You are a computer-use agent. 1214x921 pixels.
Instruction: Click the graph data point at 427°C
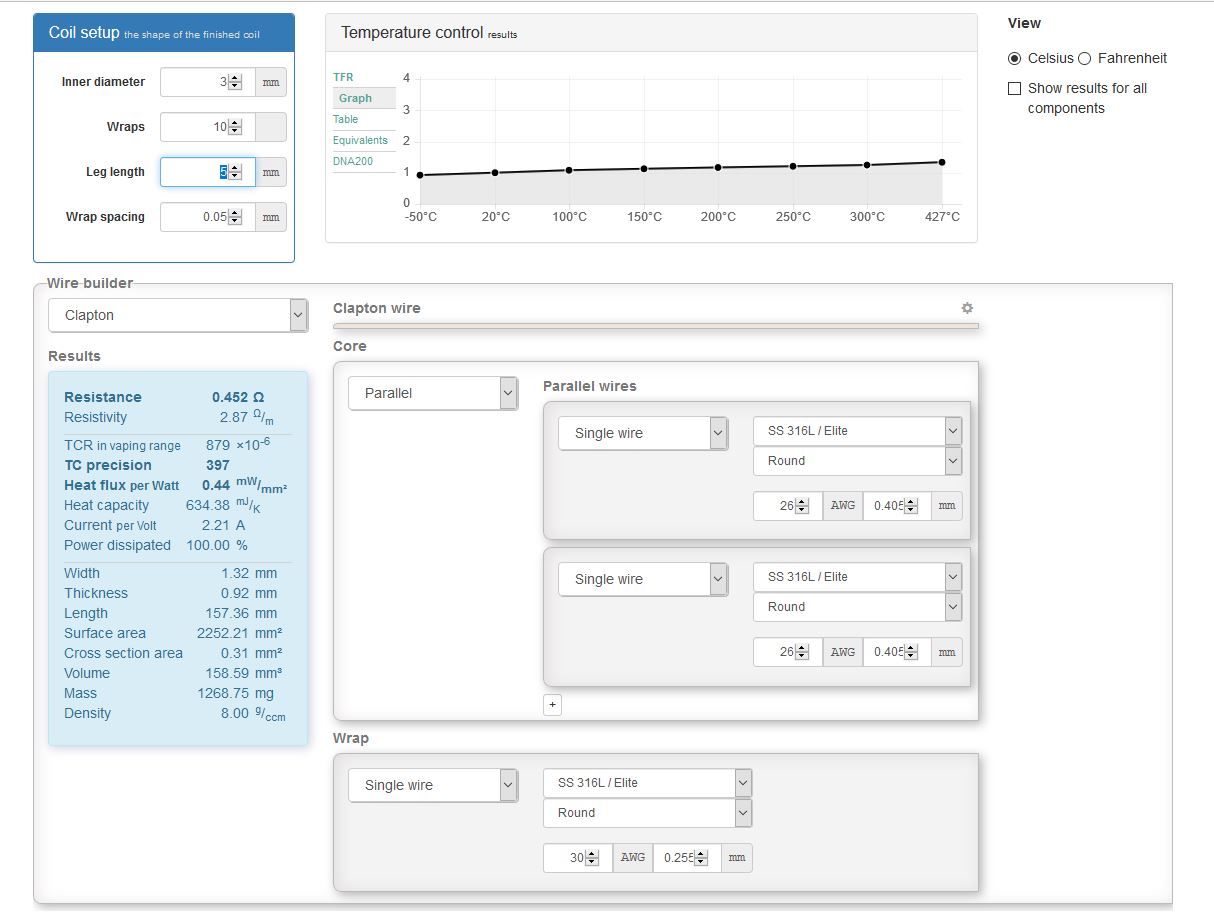click(x=942, y=162)
